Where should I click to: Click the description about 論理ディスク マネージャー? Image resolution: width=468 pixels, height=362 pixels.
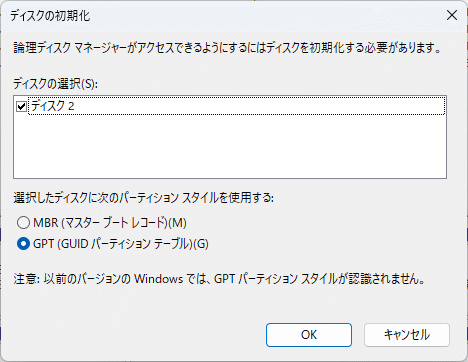pyautogui.click(x=227, y=48)
